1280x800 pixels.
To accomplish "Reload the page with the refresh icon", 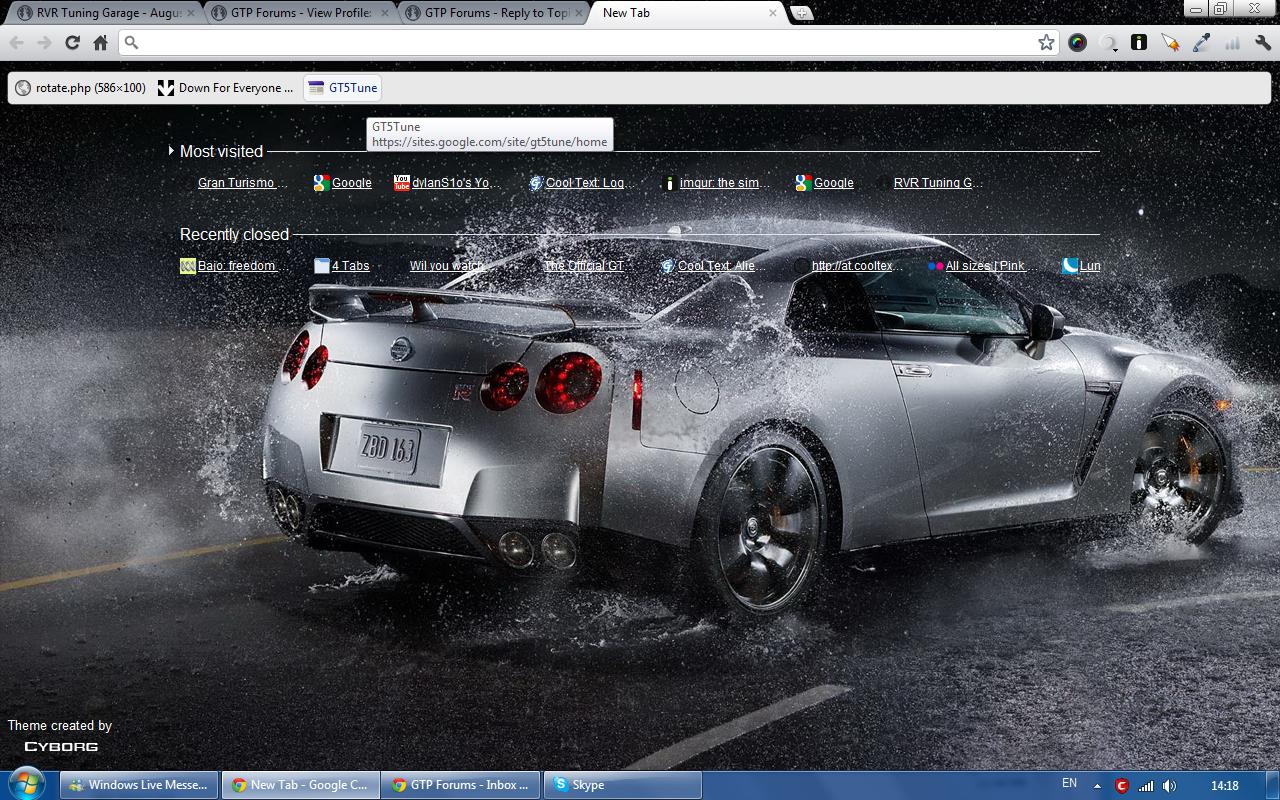I will tap(72, 43).
